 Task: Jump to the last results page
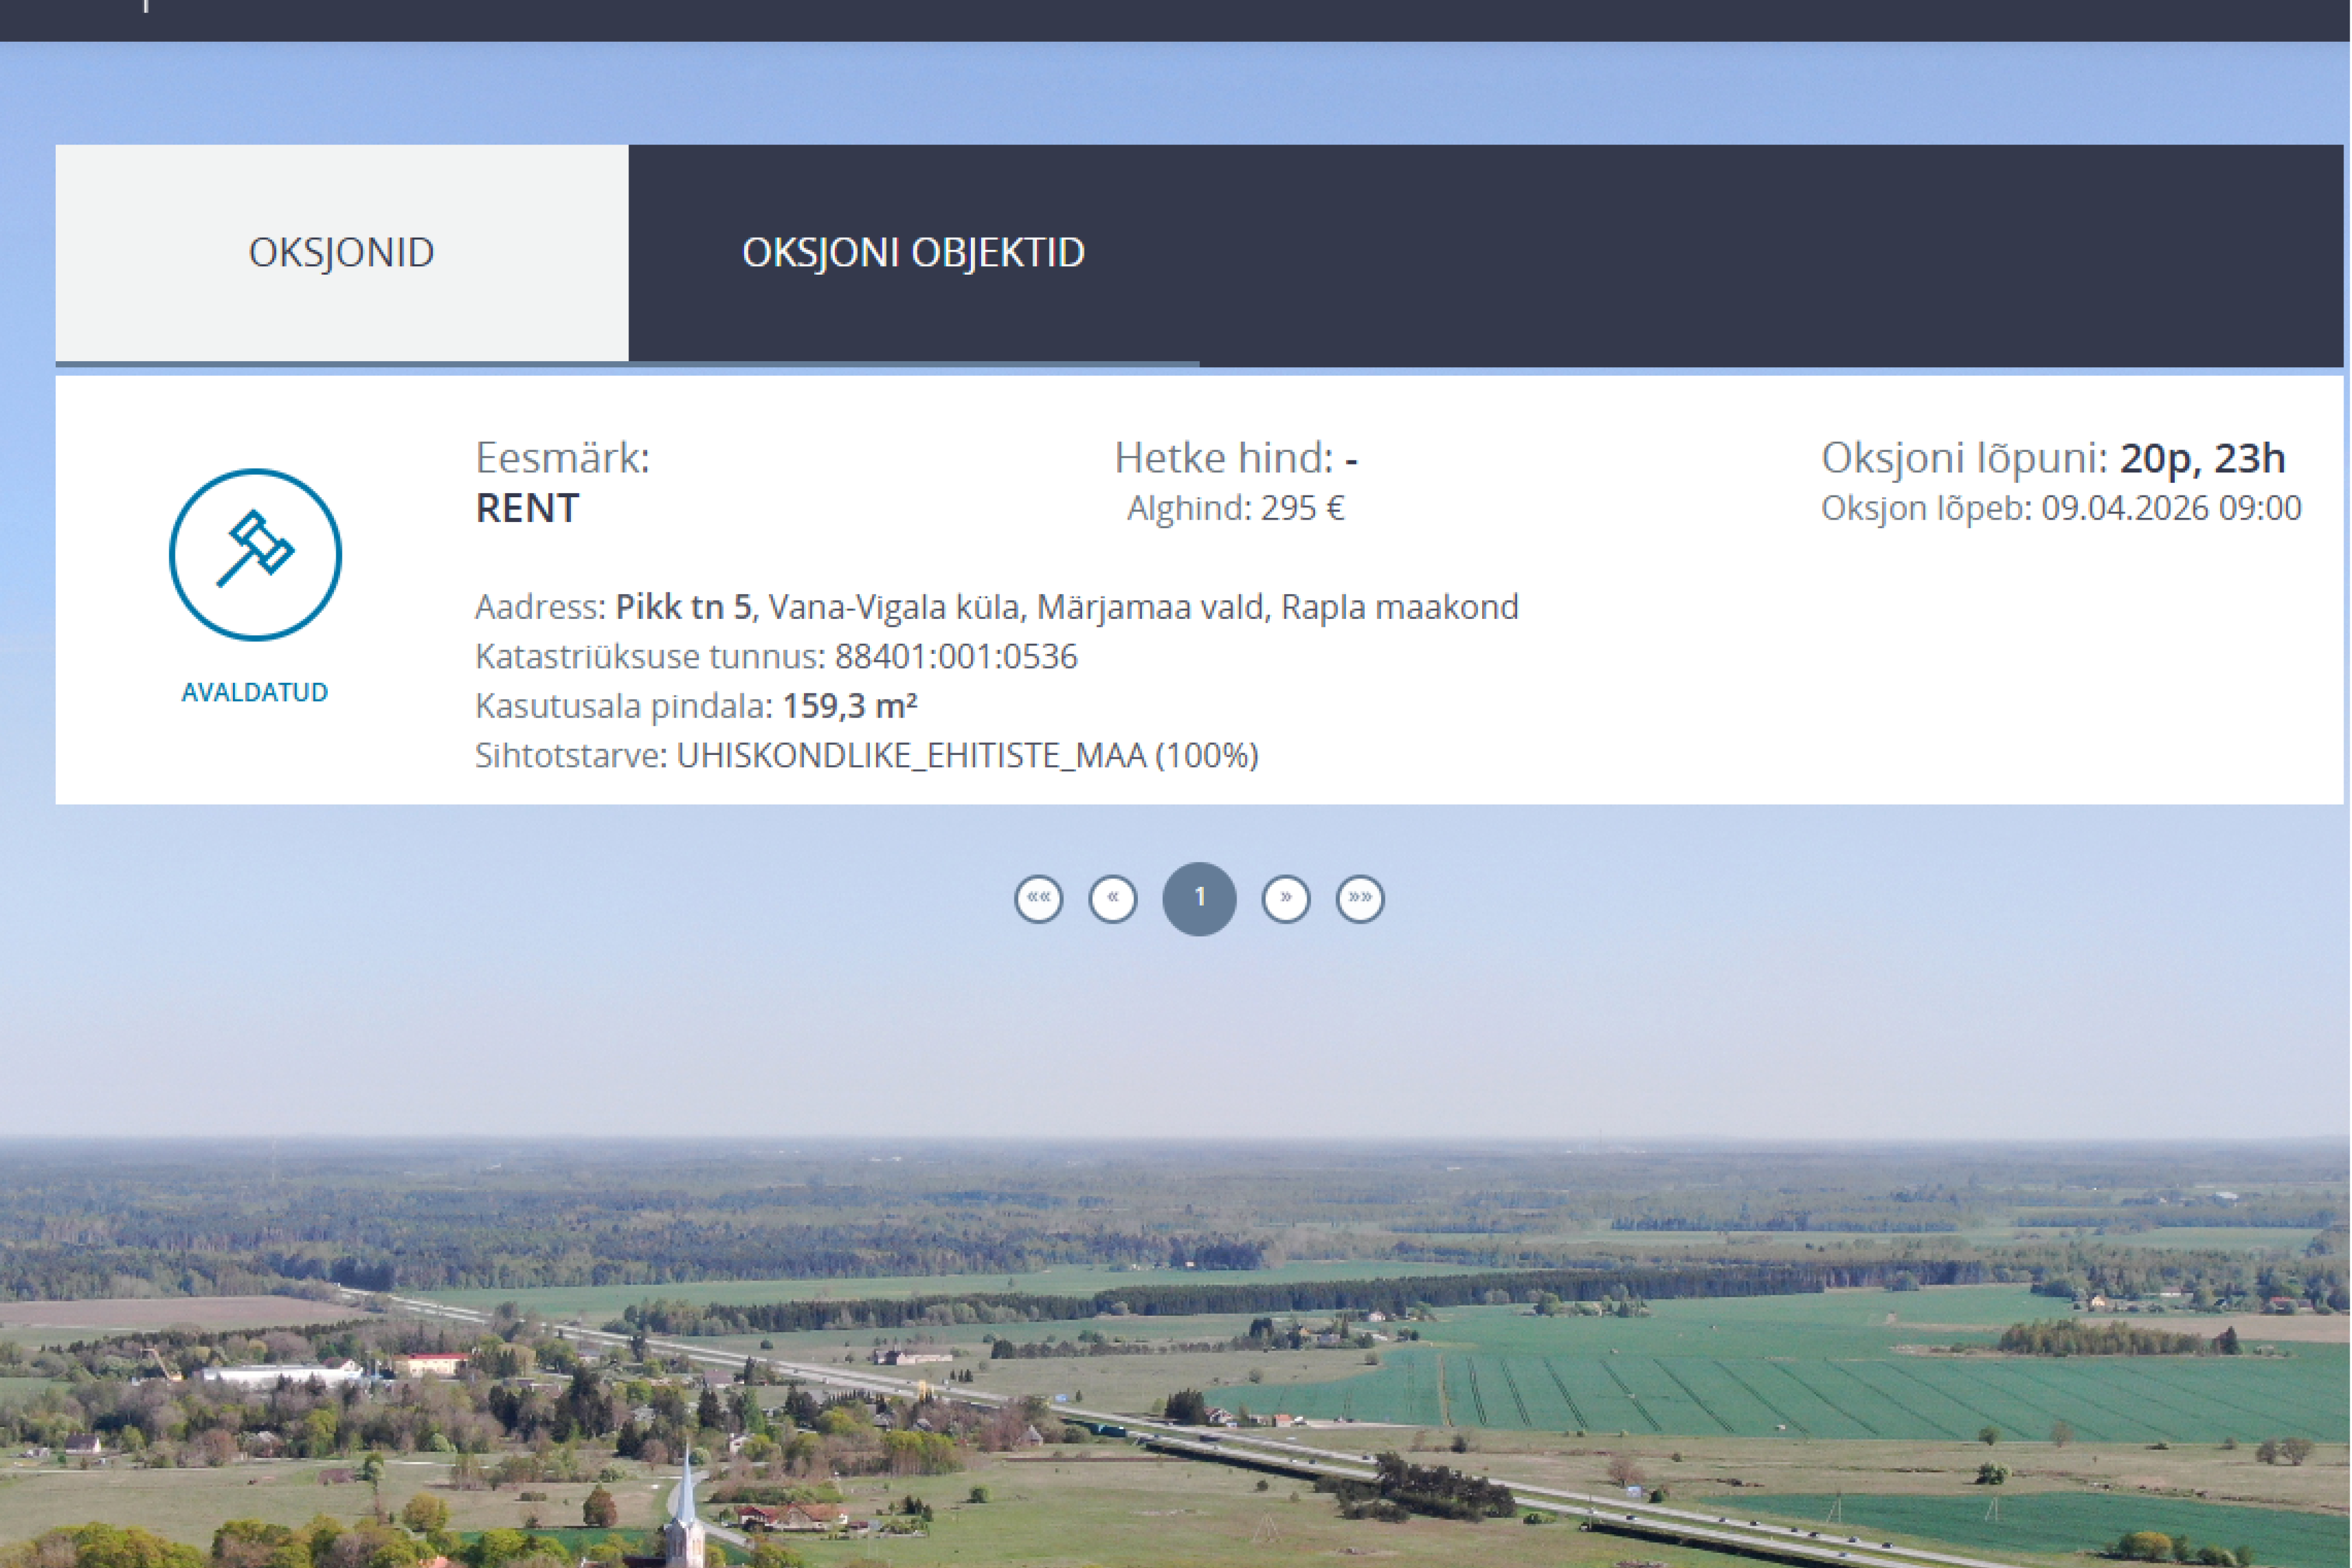1359,898
